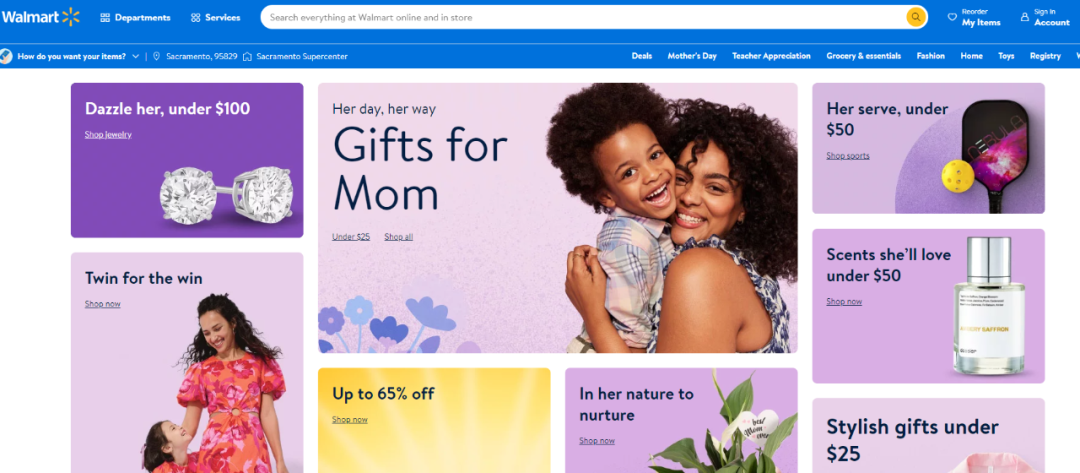Viewport: 1080px width, 473px height.
Task: Go to Teacher Appreciation navigation item
Action: [x=771, y=56]
